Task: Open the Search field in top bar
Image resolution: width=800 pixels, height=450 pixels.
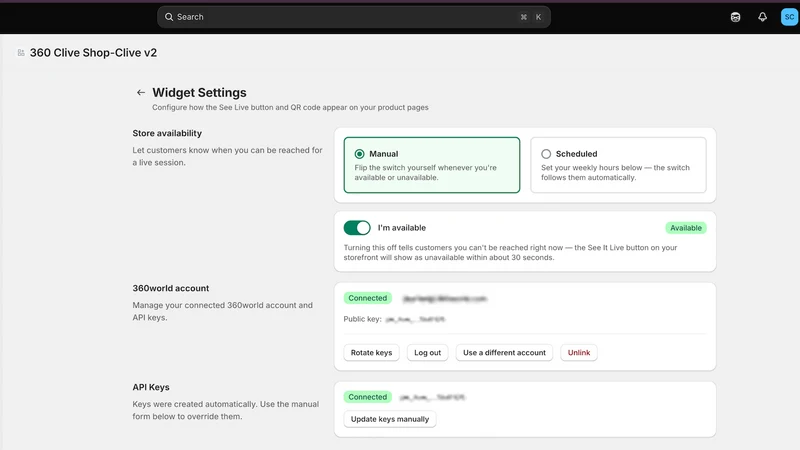Action: [x=354, y=17]
